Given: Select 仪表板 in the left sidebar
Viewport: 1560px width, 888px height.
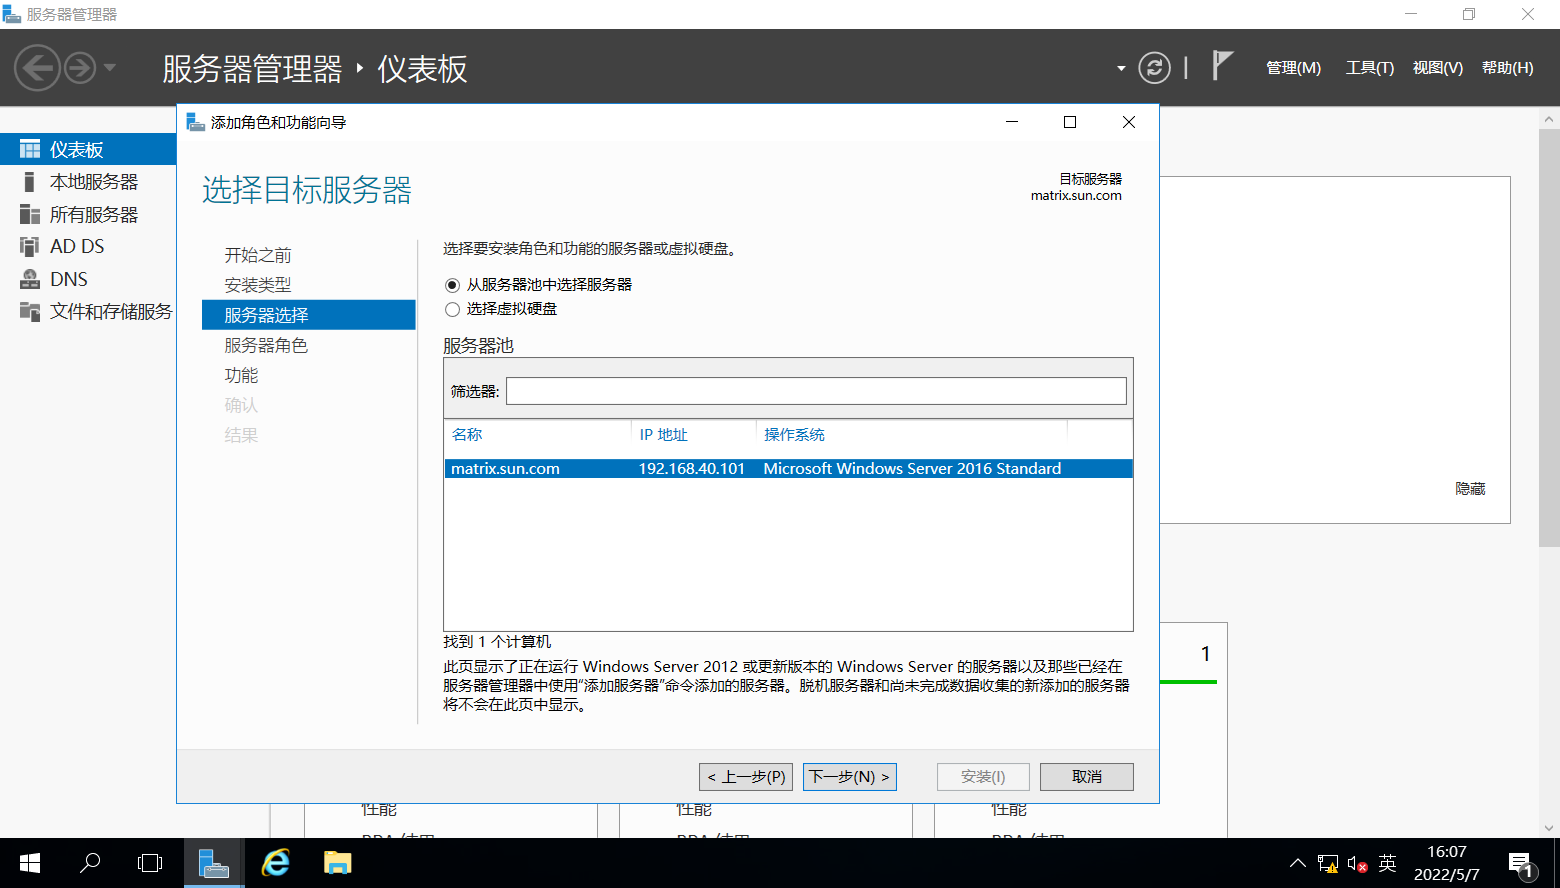Looking at the screenshot, I should point(88,149).
